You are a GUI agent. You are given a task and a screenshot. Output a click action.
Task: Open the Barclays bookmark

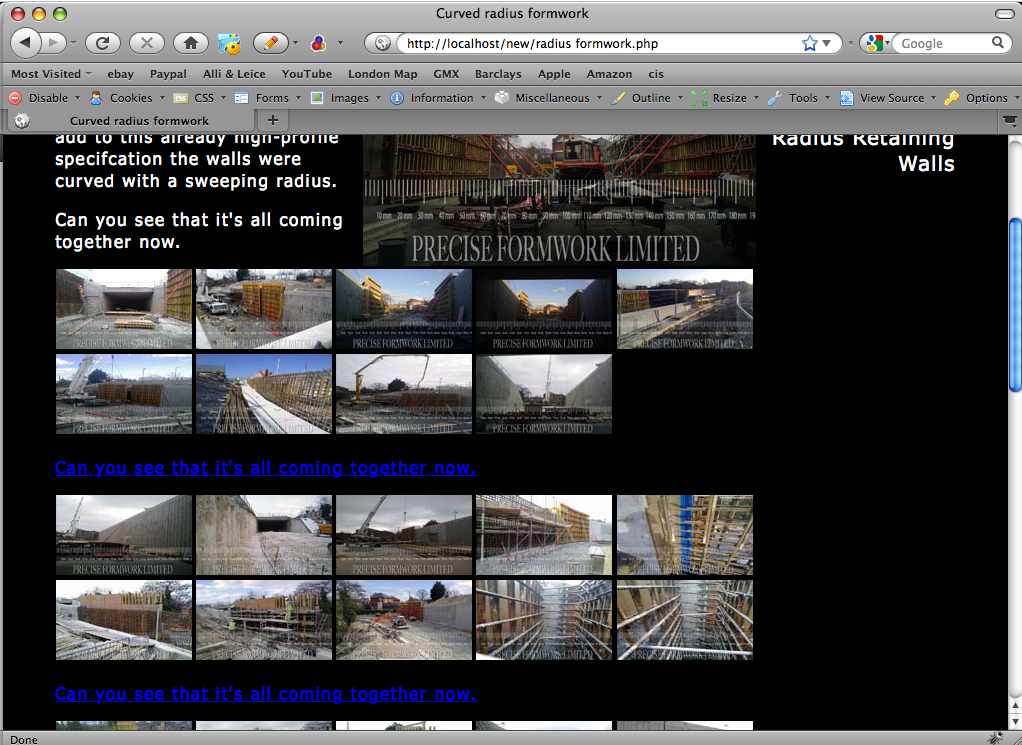[x=498, y=74]
